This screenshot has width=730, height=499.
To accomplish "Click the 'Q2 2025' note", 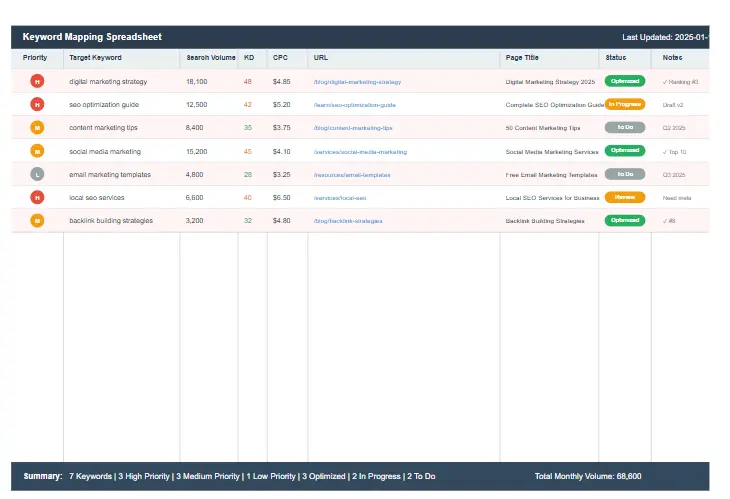I will (x=674, y=128).
